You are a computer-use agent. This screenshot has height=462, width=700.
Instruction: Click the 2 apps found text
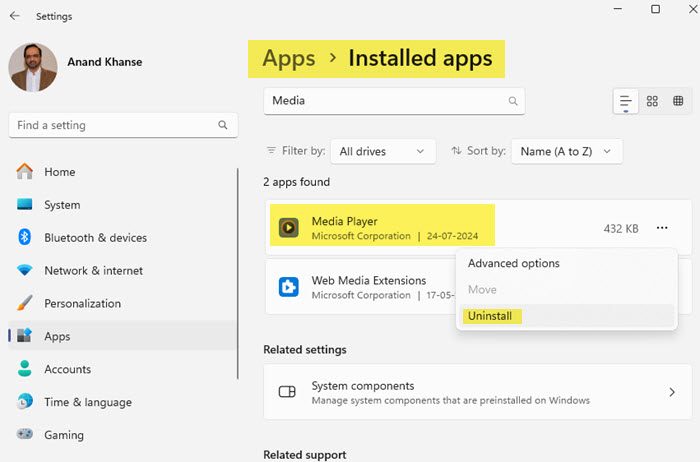297,182
